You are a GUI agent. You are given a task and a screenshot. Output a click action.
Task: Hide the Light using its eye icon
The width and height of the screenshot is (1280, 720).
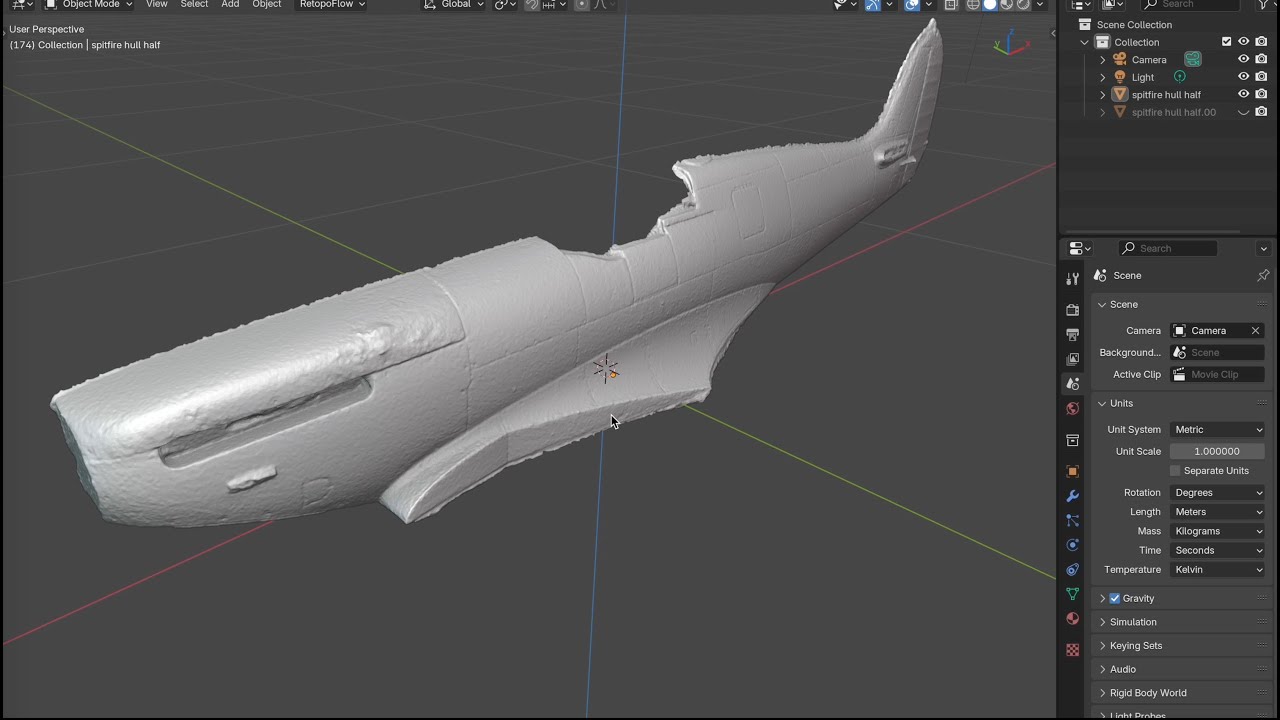click(x=1244, y=77)
